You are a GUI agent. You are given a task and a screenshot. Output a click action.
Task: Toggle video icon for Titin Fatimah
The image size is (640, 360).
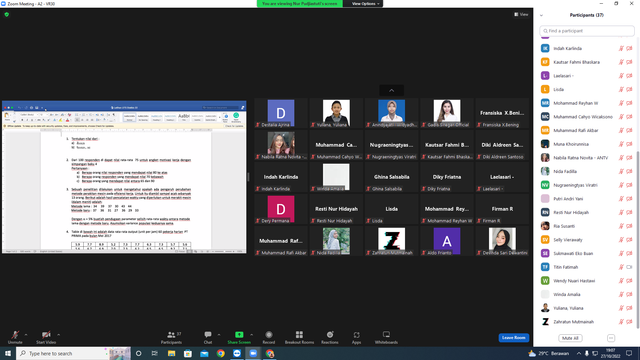coord(629,267)
